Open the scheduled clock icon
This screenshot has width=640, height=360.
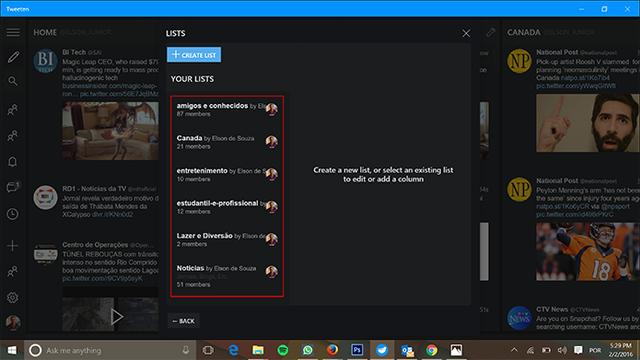pos(13,214)
